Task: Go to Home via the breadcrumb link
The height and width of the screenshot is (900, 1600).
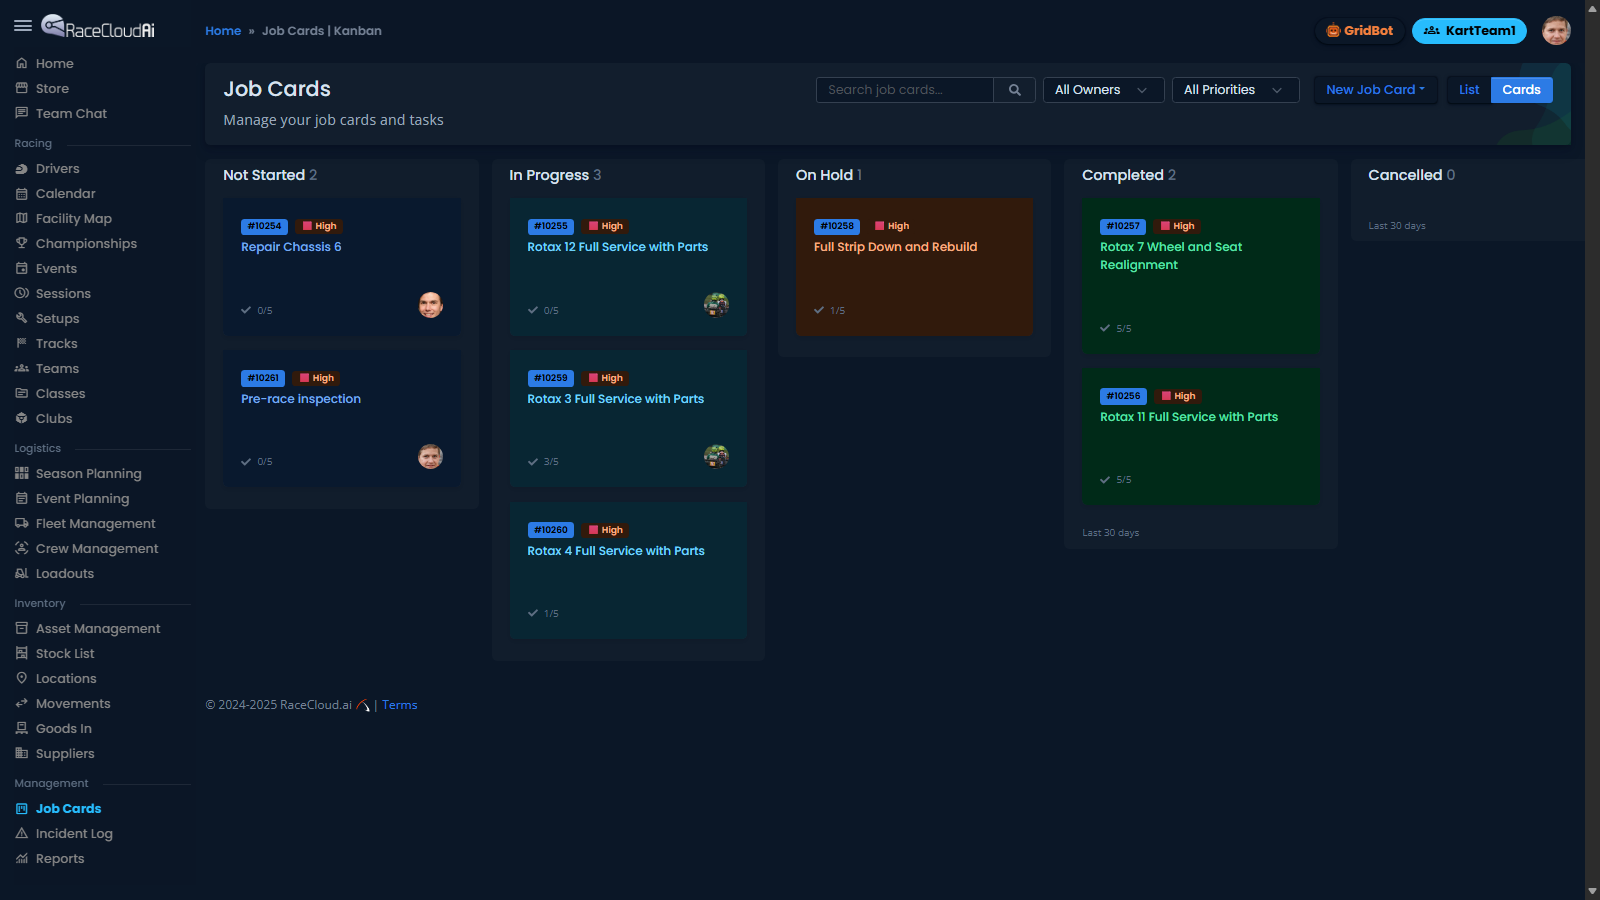Action: pyautogui.click(x=223, y=30)
